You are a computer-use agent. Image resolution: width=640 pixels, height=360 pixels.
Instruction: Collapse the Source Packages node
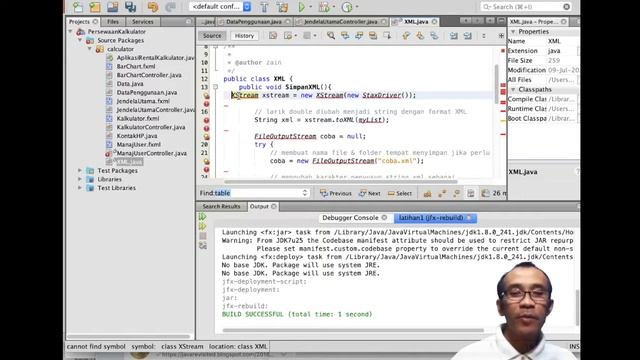click(x=80, y=40)
